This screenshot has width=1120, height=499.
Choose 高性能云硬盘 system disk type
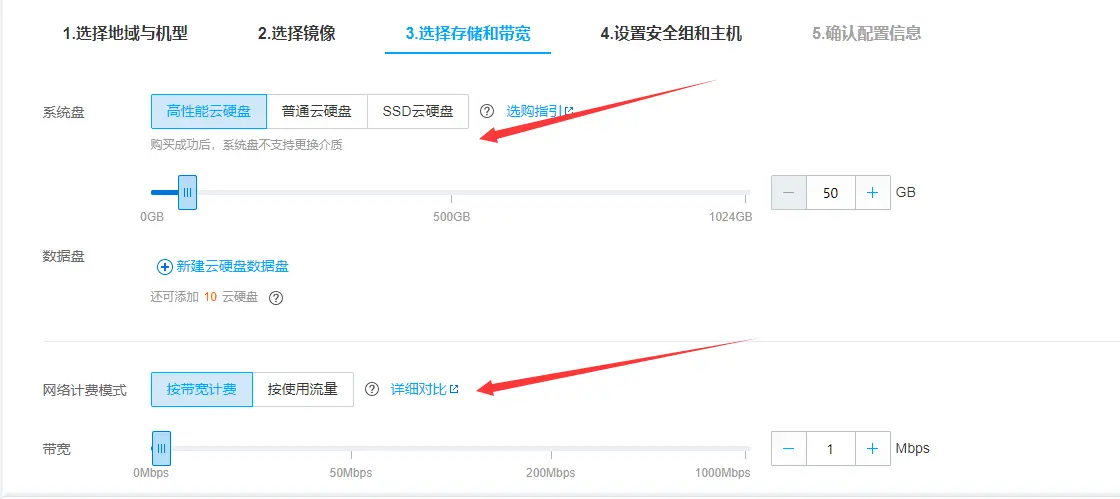pos(209,111)
